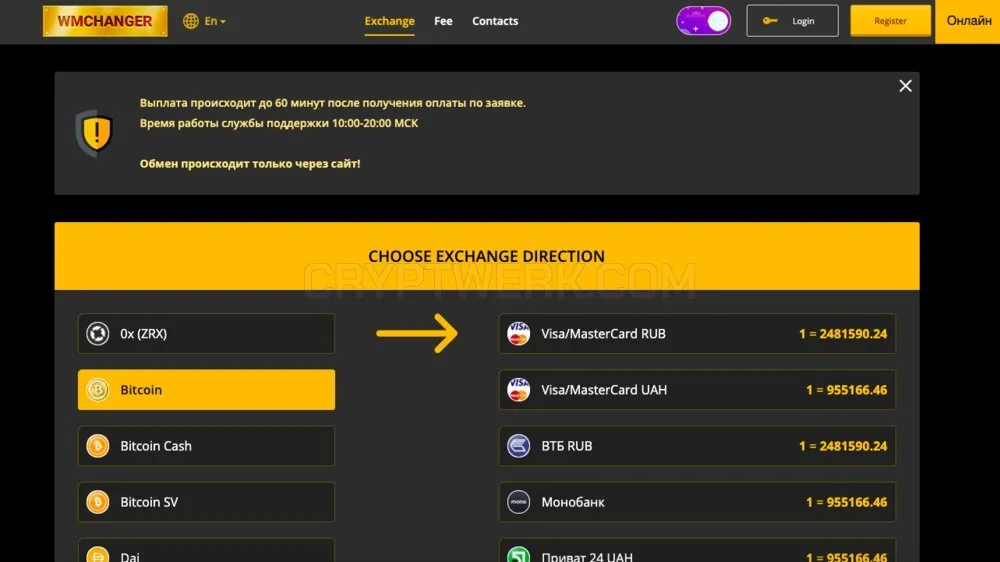Choose the Bitcoin SV coin icon

pos(98,502)
